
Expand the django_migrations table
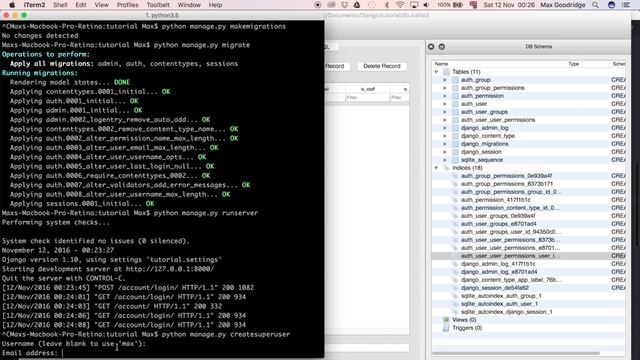point(445,144)
